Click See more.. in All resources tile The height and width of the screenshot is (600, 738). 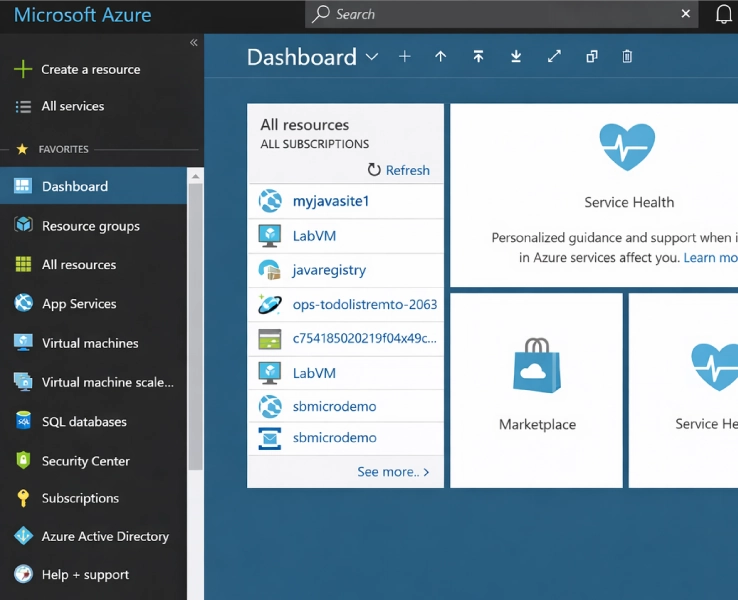pyautogui.click(x=393, y=472)
